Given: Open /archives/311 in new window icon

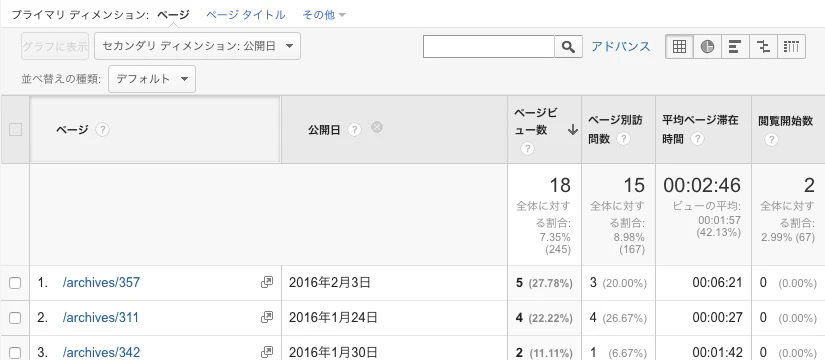Looking at the screenshot, I should click(x=267, y=317).
